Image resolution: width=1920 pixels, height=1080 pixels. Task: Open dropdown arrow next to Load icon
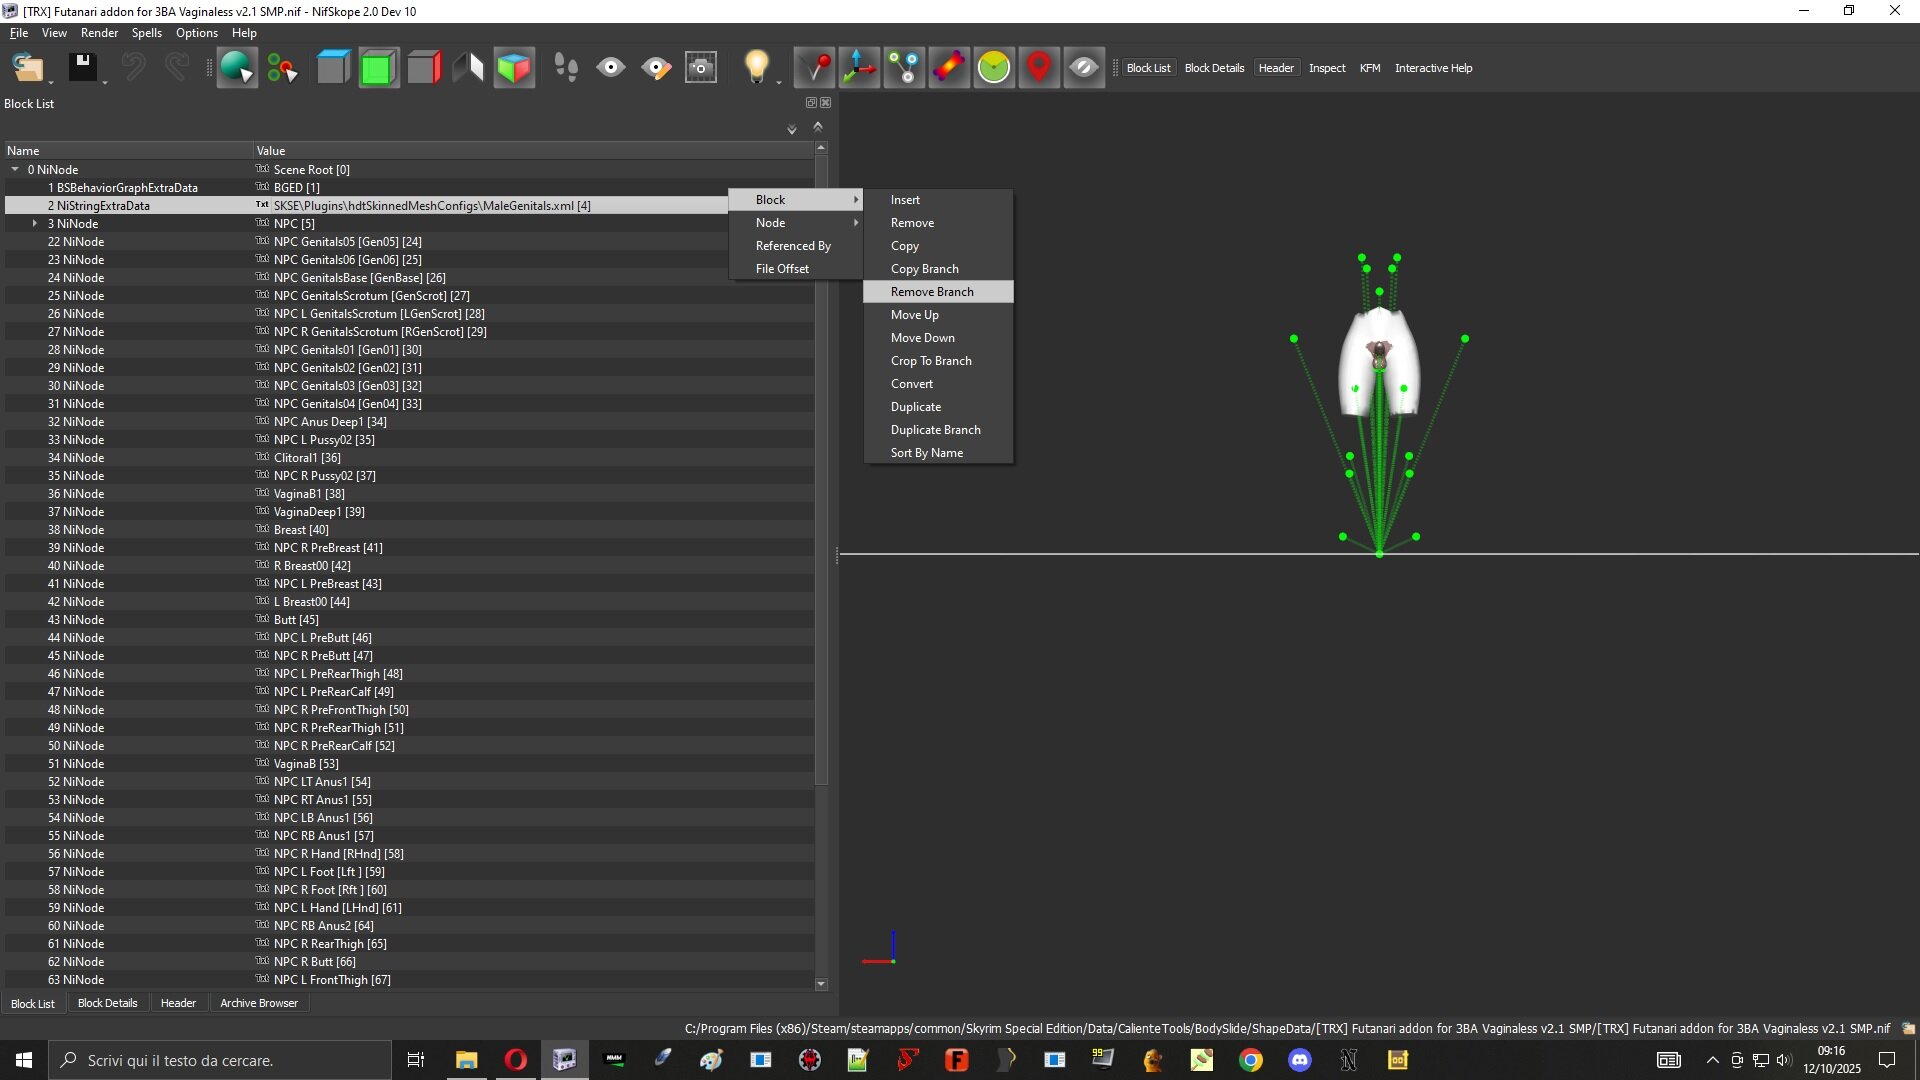click(52, 82)
